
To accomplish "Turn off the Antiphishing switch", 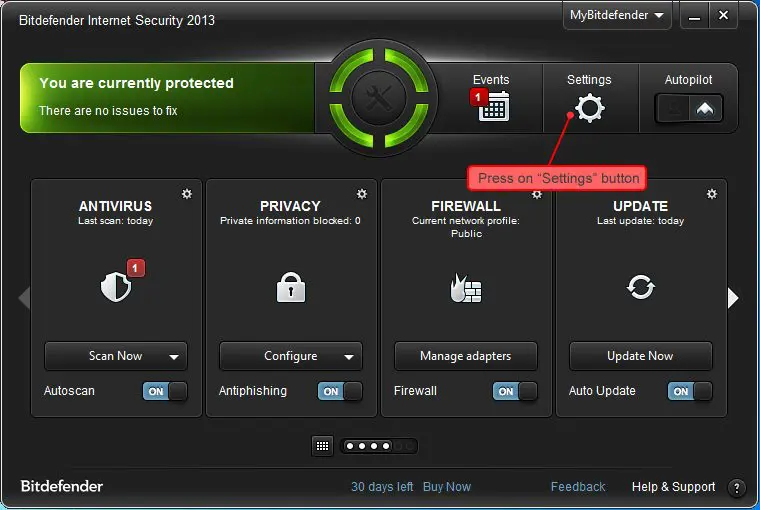I will (340, 391).
